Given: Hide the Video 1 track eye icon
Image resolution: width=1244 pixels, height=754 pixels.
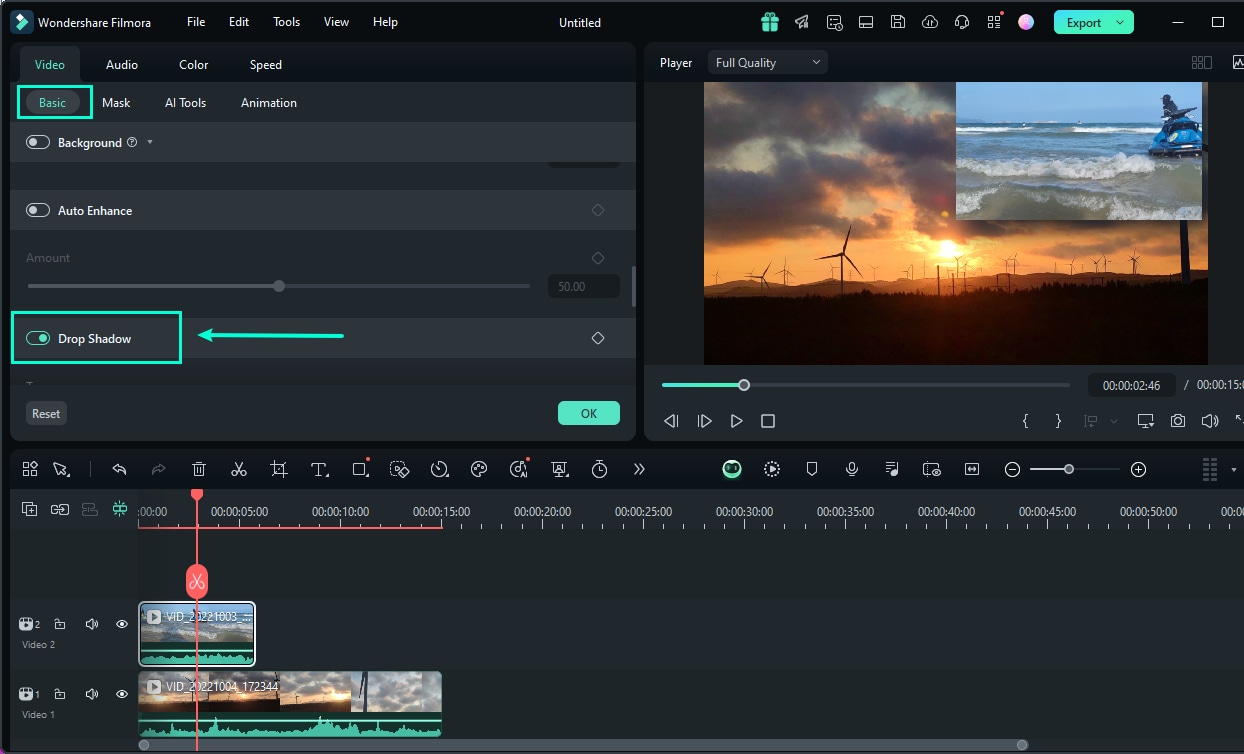Looking at the screenshot, I should tap(122, 694).
